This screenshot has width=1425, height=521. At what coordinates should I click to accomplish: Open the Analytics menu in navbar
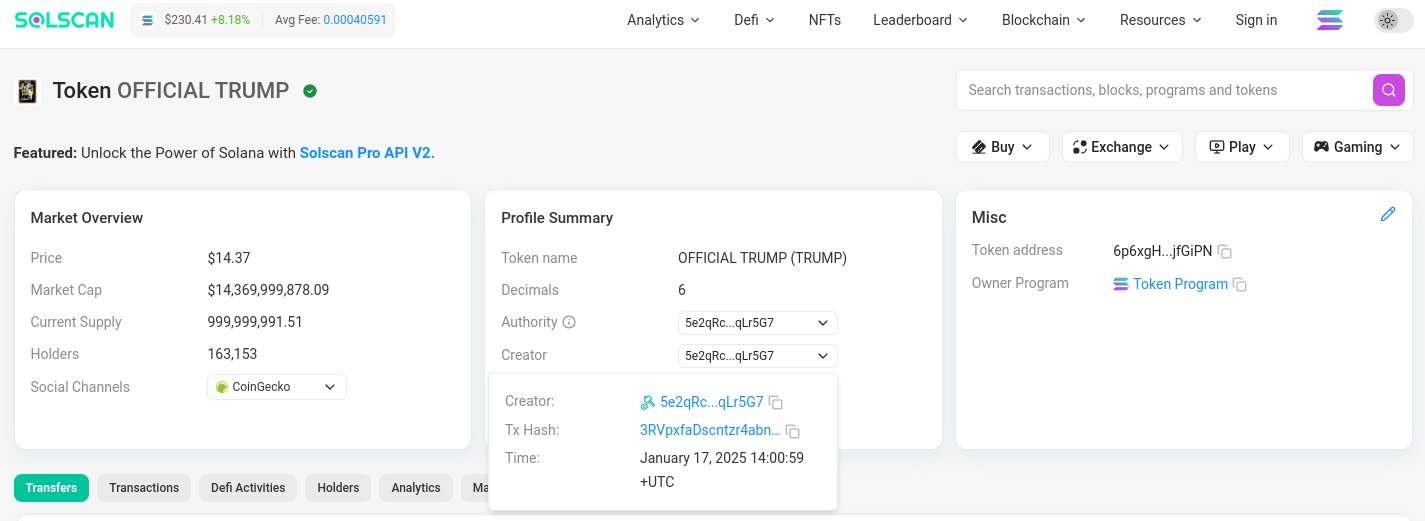click(663, 20)
